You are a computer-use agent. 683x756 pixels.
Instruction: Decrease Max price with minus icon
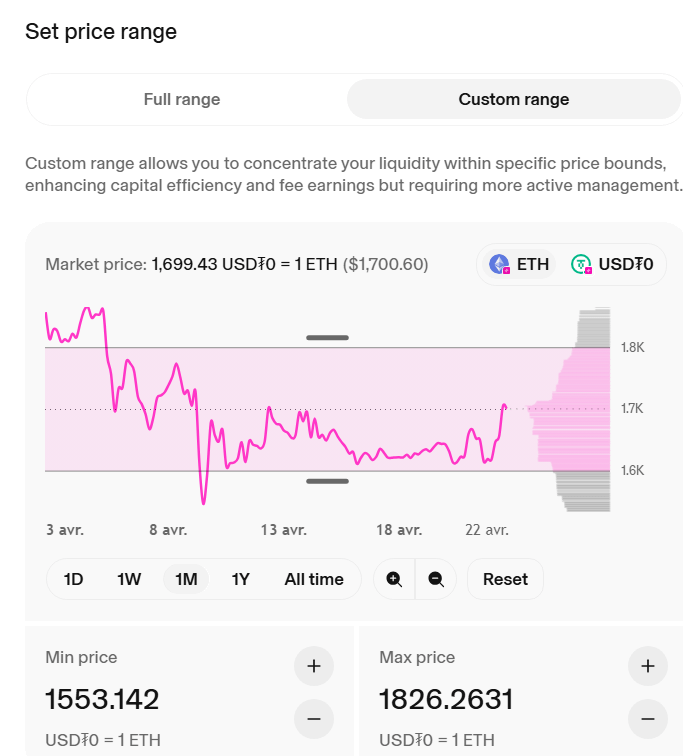click(x=648, y=719)
